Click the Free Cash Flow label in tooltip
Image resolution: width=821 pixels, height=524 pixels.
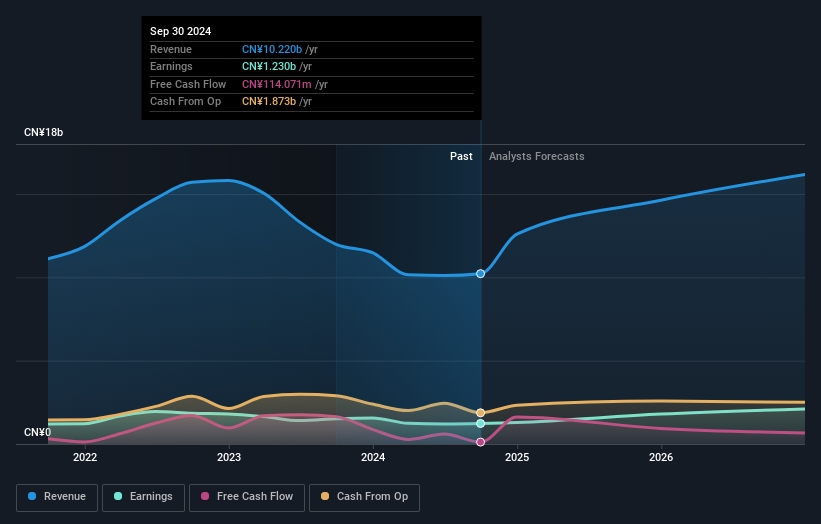[x=188, y=84]
